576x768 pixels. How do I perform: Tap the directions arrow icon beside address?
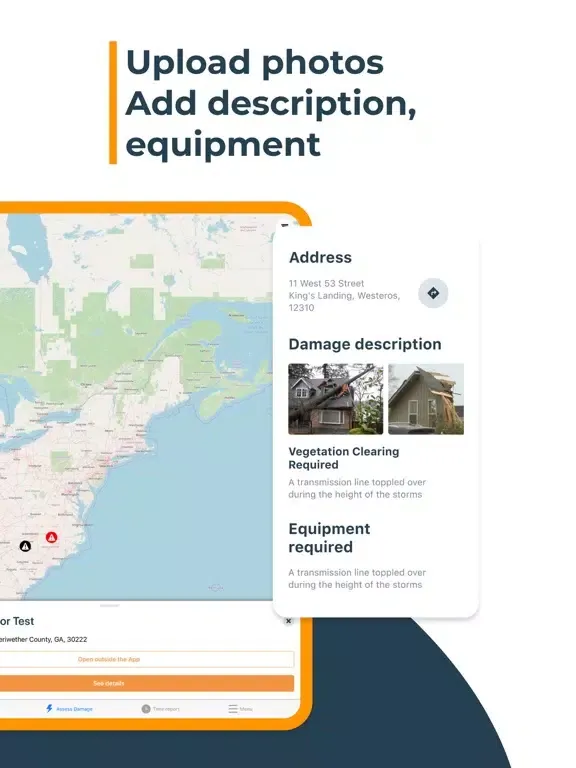433,293
